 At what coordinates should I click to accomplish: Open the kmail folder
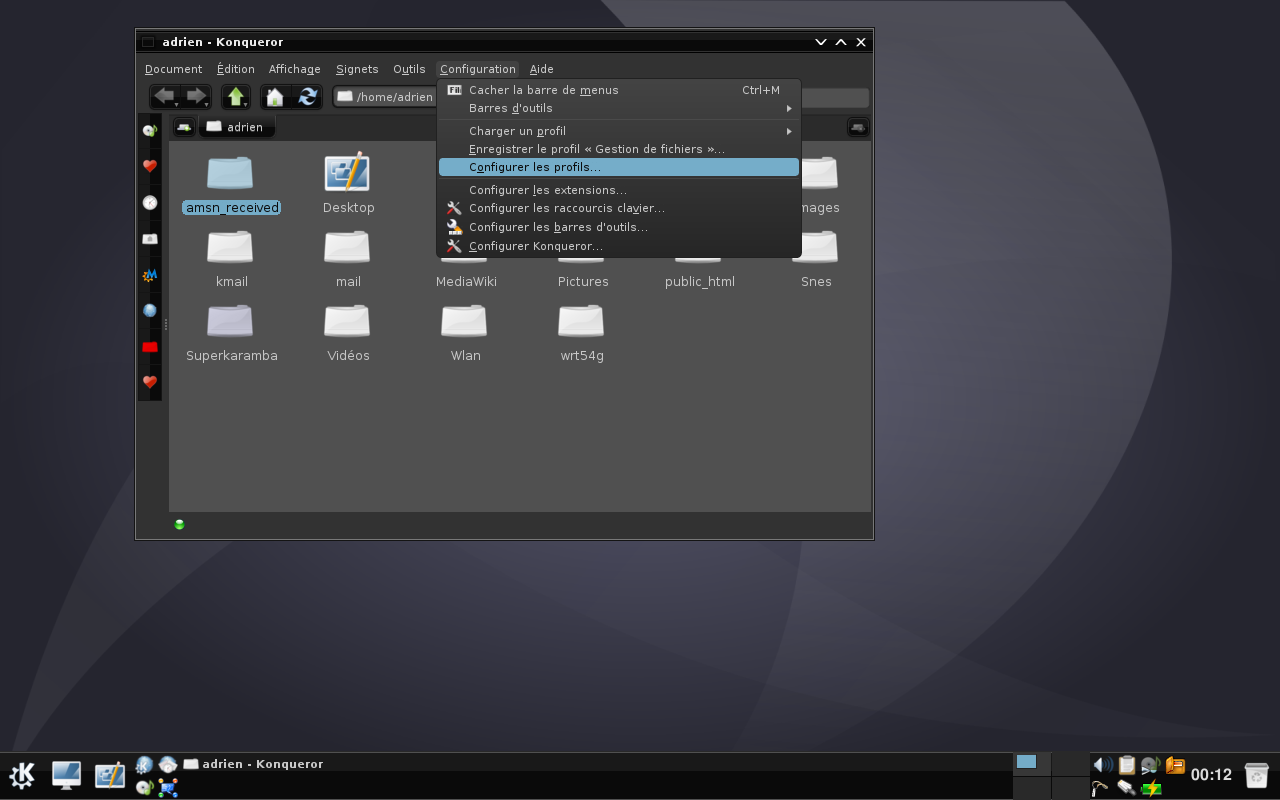(231, 258)
